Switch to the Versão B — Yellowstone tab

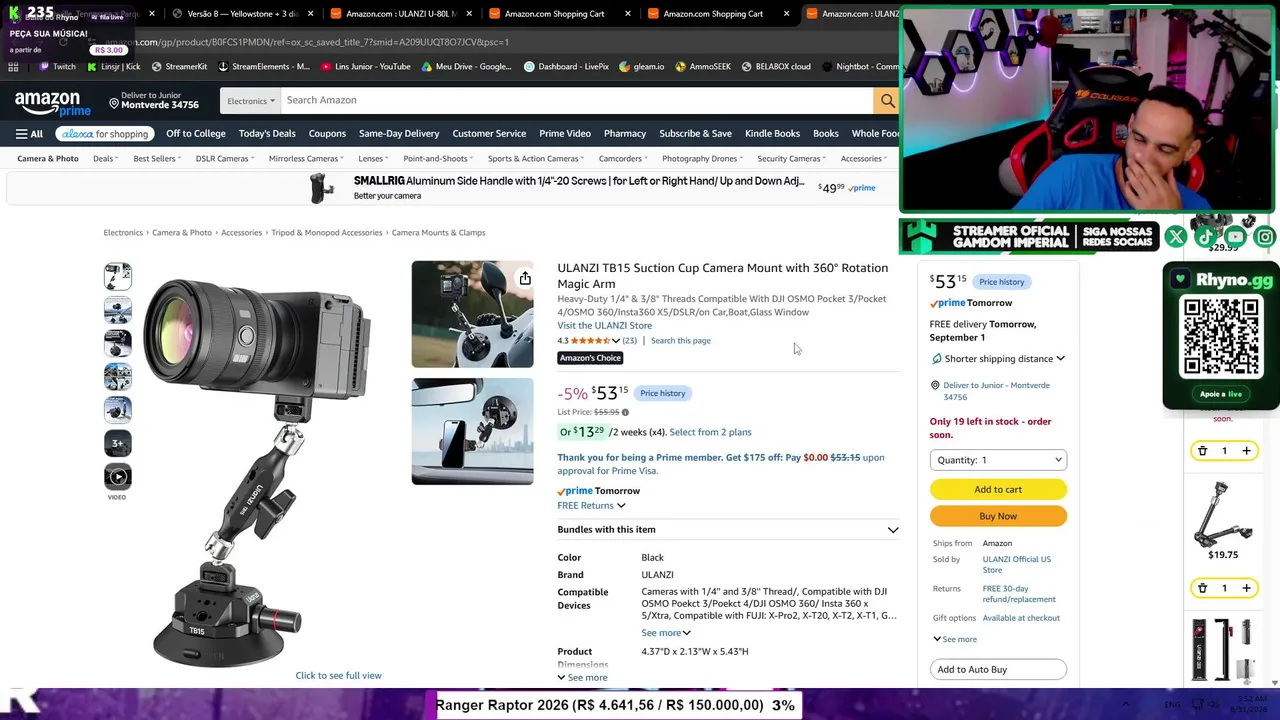pos(241,14)
